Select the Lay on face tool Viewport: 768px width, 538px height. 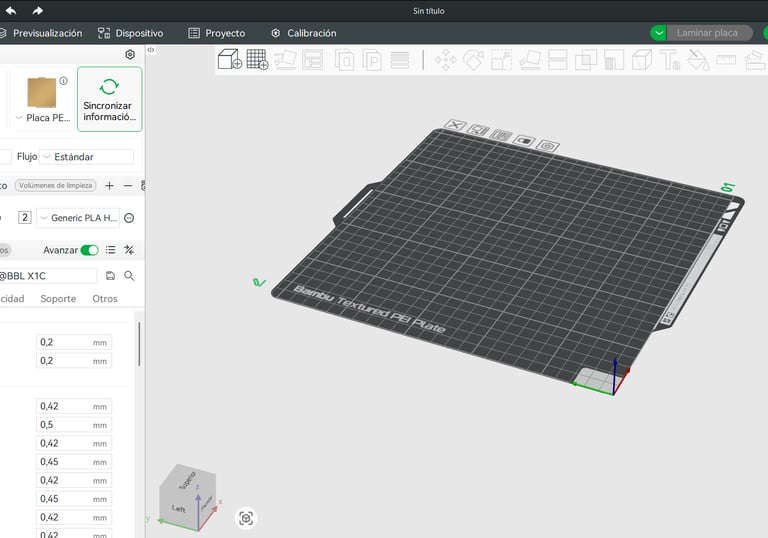pyautogui.click(x=529, y=60)
